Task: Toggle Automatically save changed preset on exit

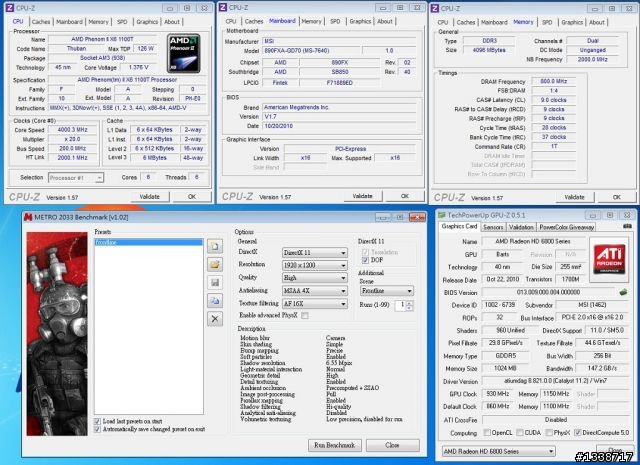Action: (97, 429)
